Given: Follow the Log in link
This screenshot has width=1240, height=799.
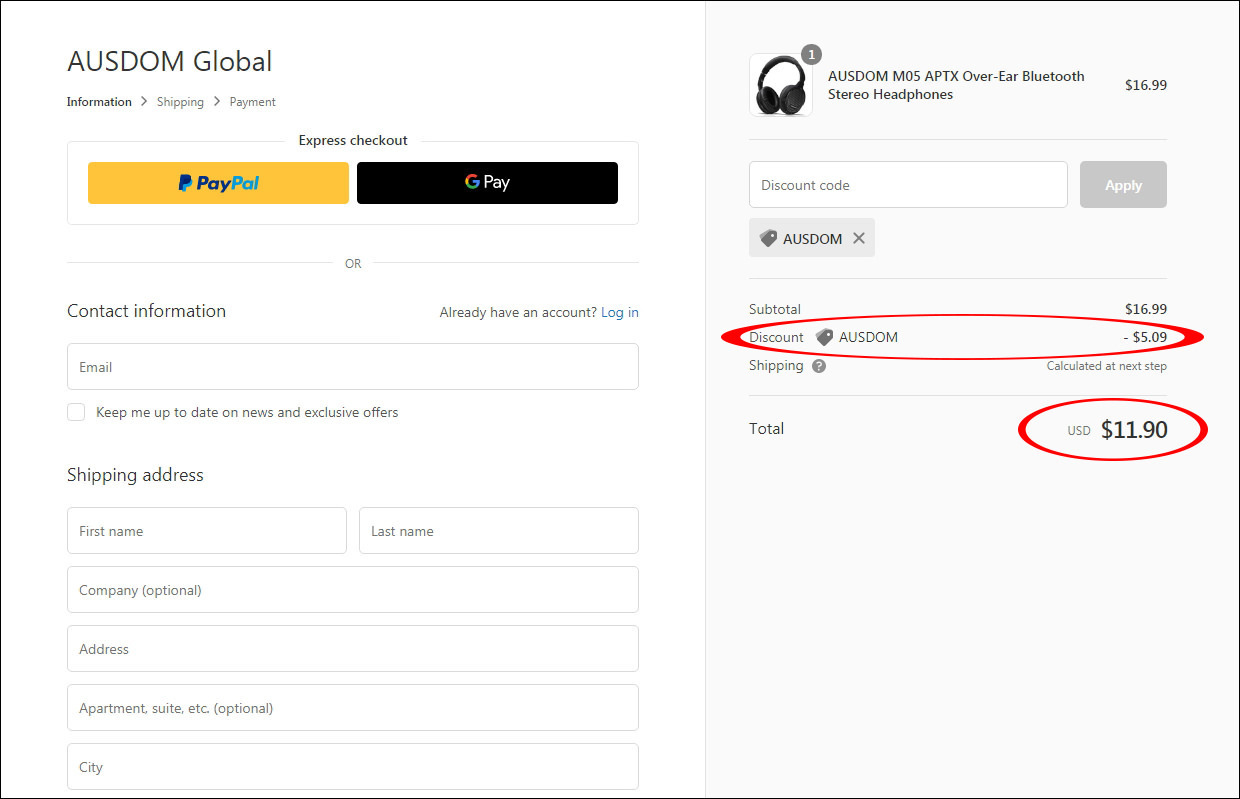Looking at the screenshot, I should (x=620, y=313).
